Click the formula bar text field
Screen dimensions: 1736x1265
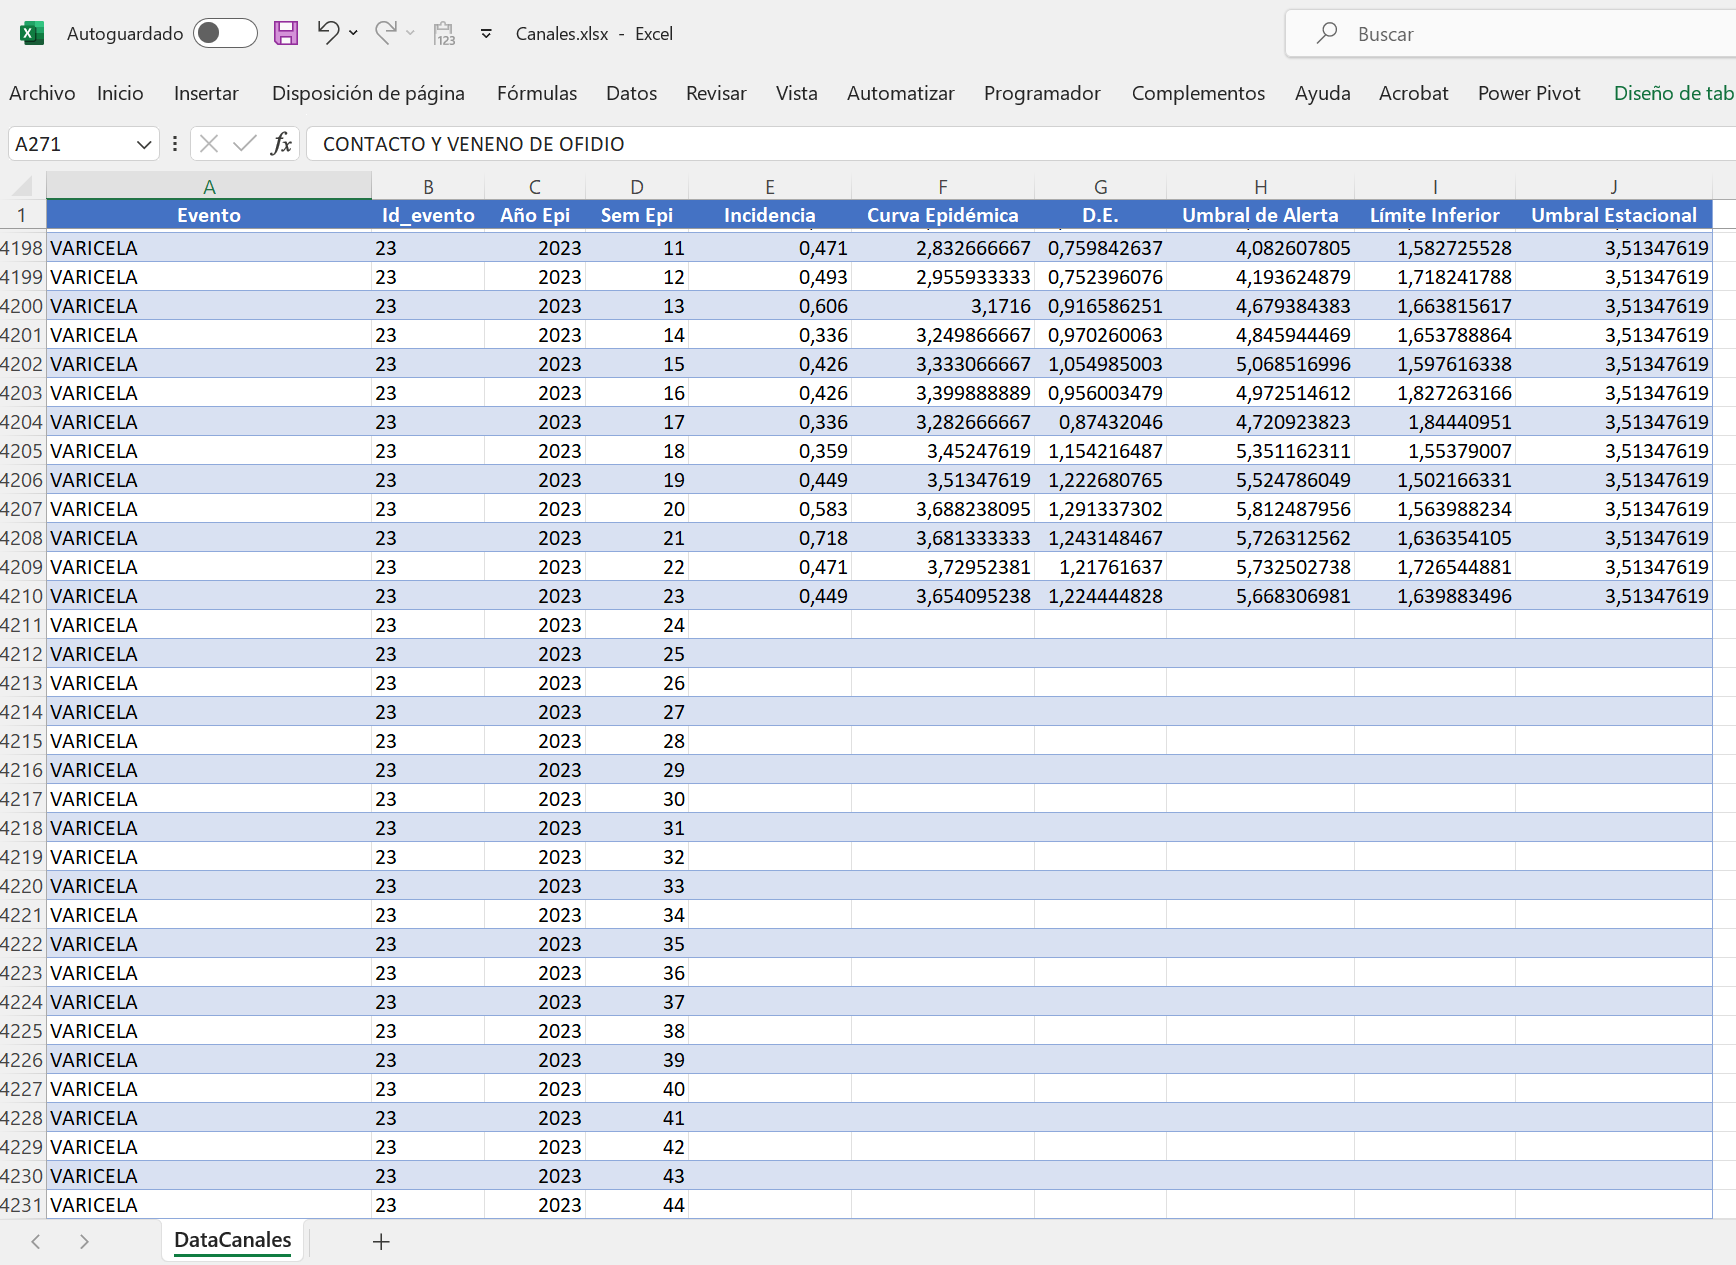pyautogui.click(x=1020, y=144)
